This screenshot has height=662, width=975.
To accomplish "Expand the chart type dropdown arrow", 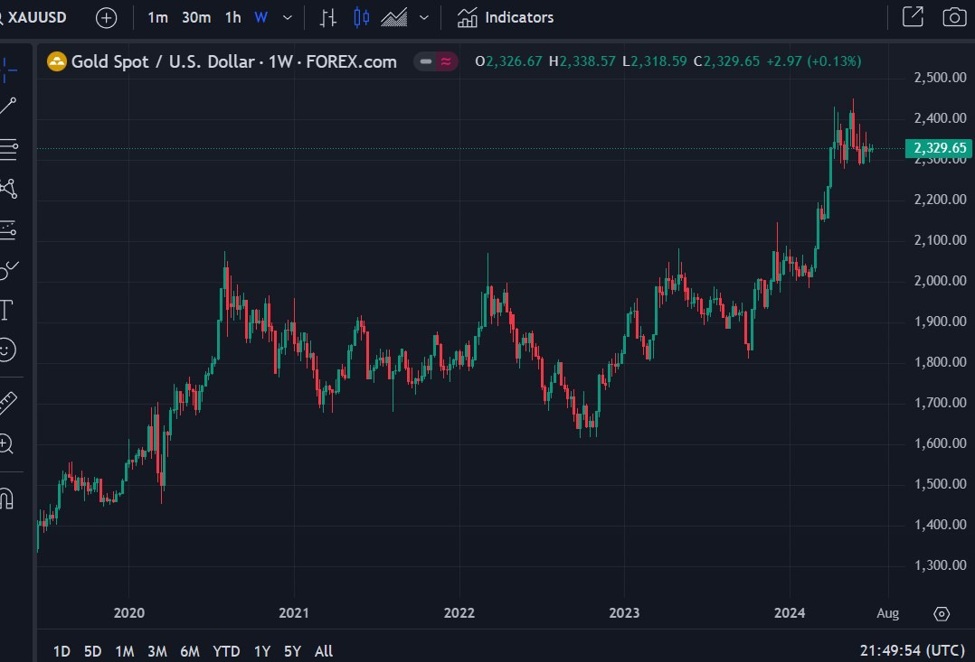I will [x=424, y=17].
